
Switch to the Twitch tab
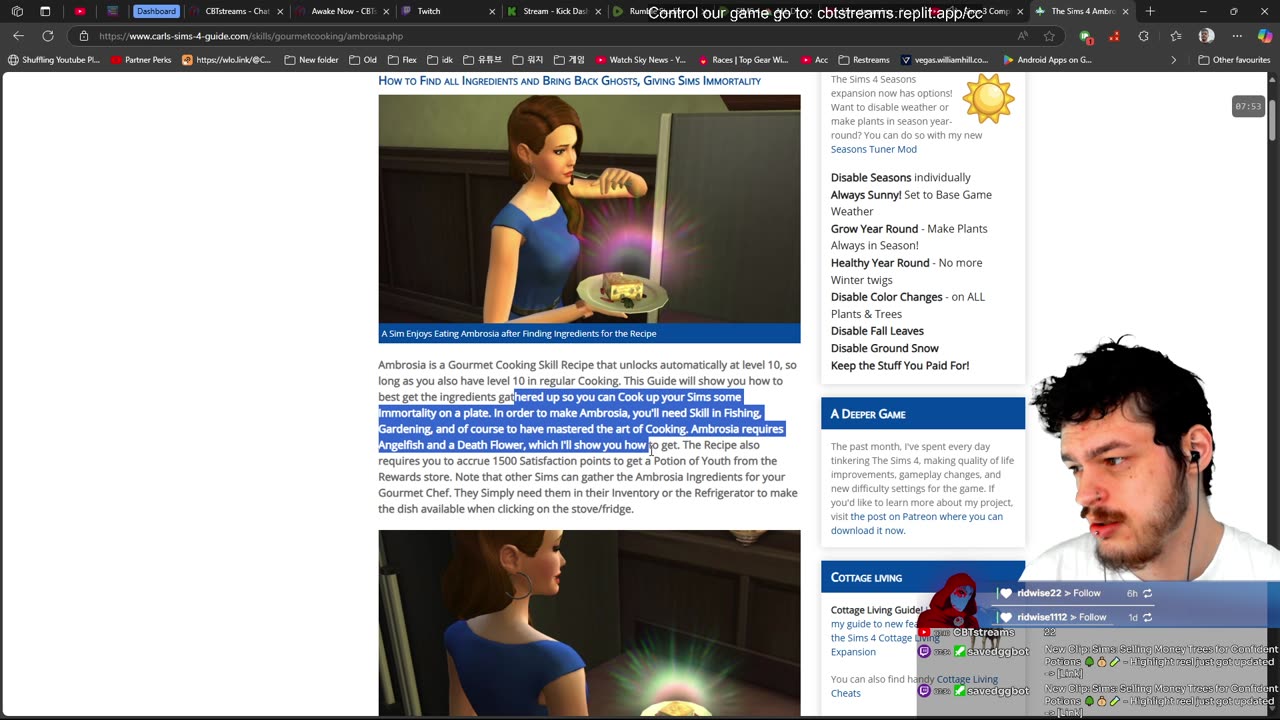pos(448,11)
